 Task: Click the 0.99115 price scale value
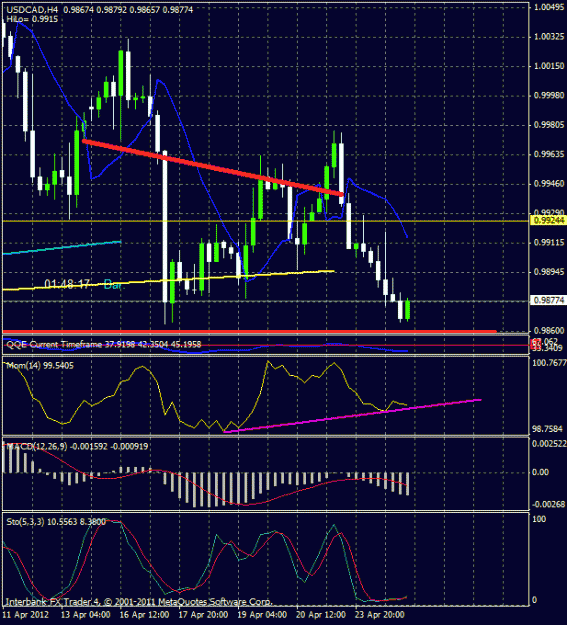point(549,242)
